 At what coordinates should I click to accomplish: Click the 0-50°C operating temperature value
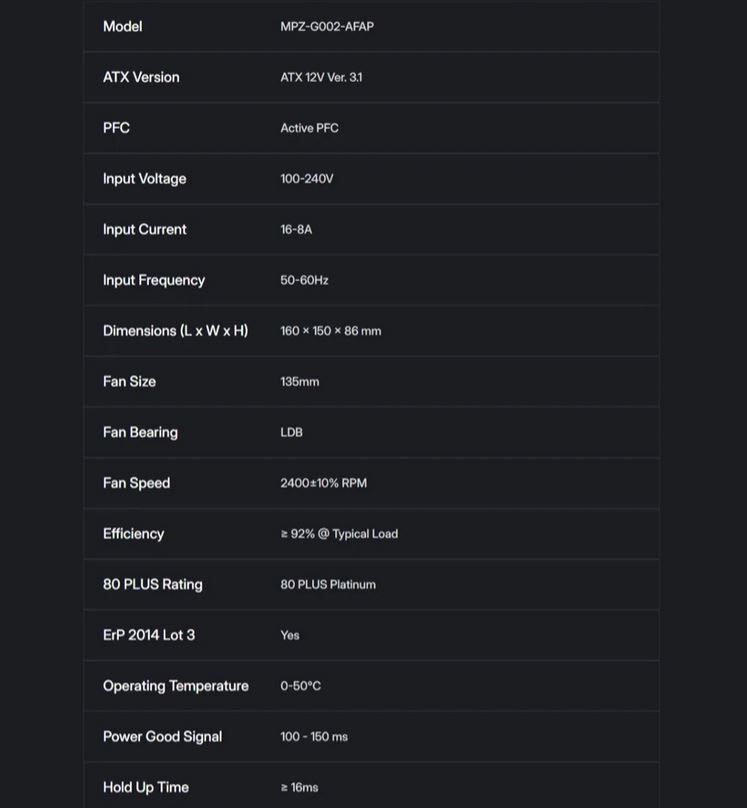tap(300, 686)
